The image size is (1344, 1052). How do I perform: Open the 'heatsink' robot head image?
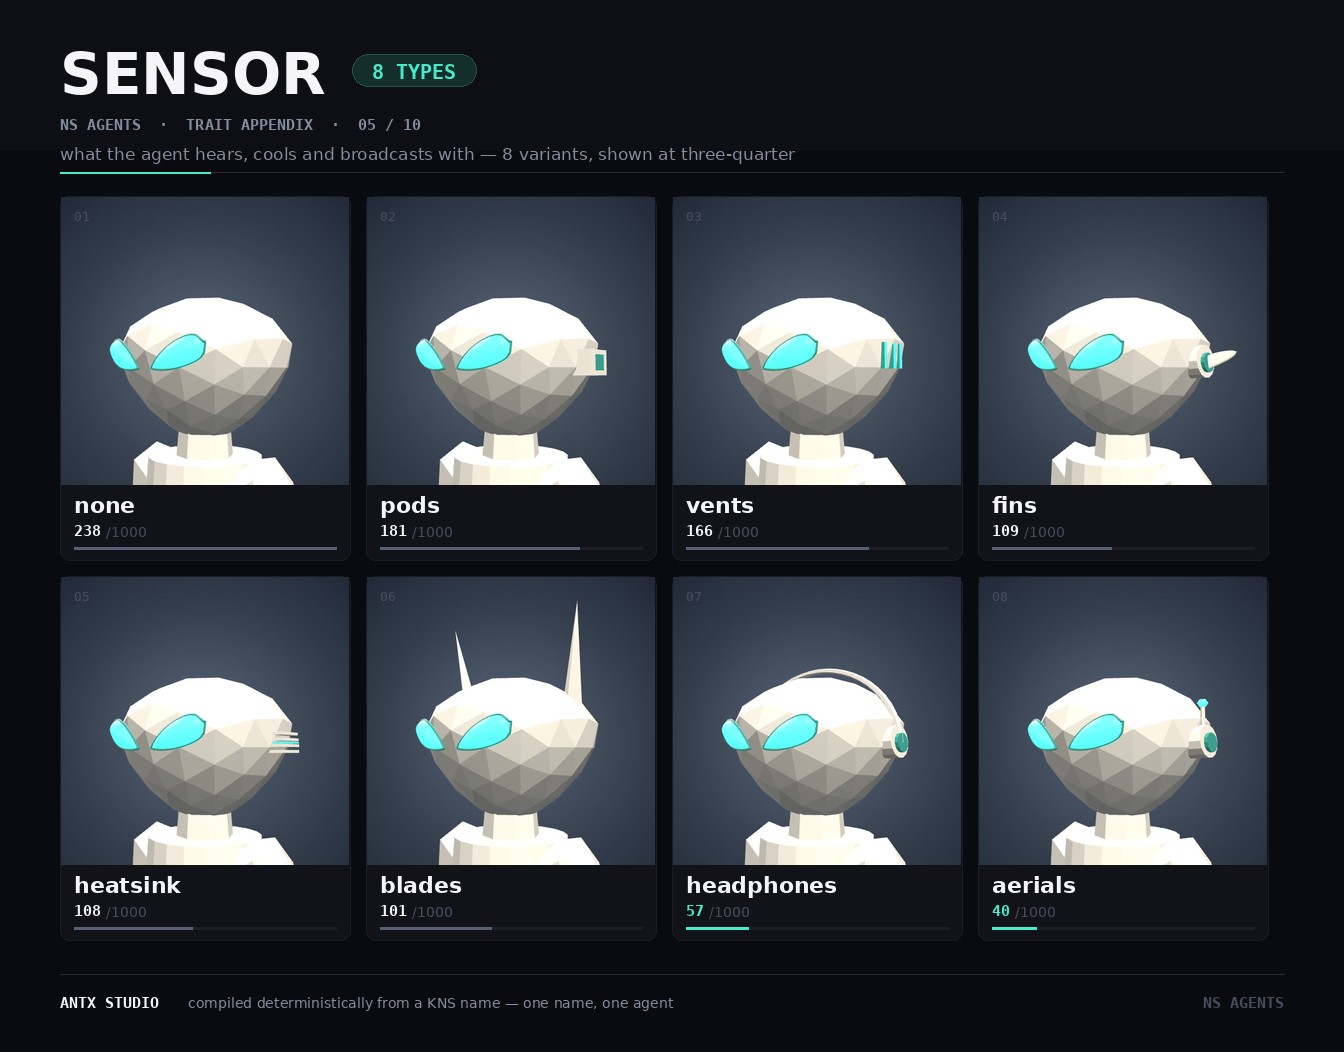point(205,721)
